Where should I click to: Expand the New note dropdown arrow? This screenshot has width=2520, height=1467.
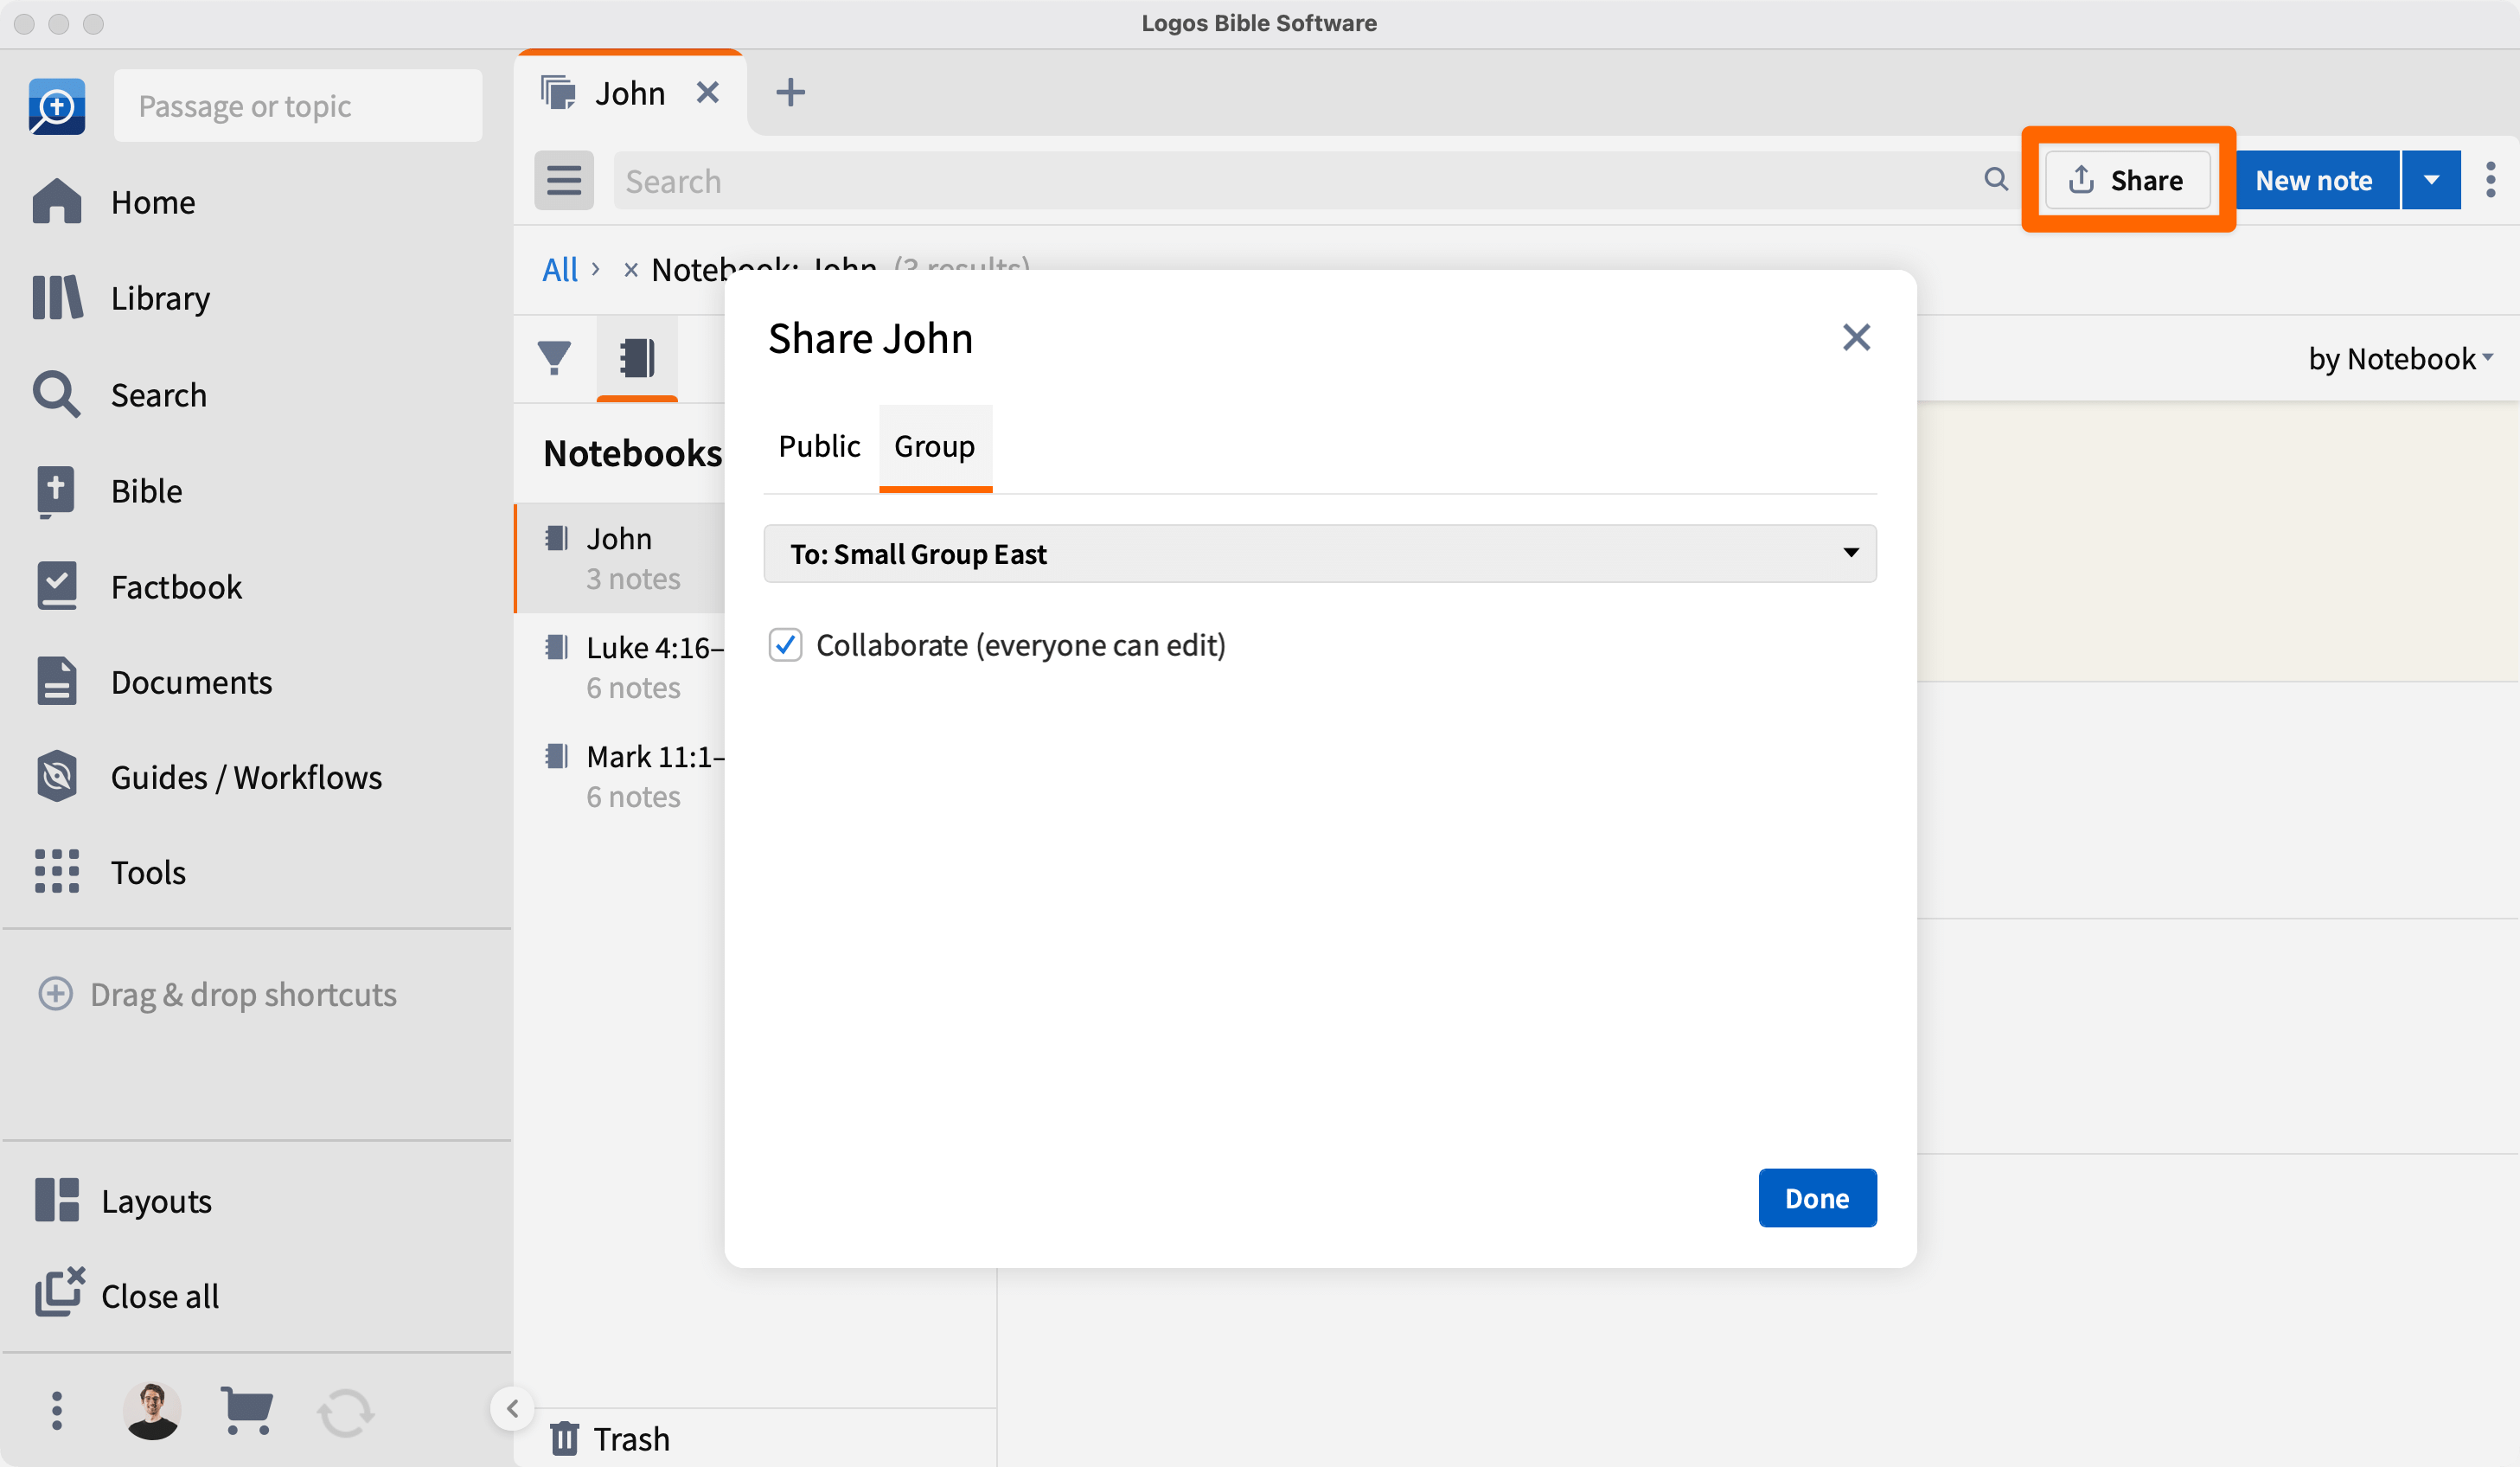2431,181
